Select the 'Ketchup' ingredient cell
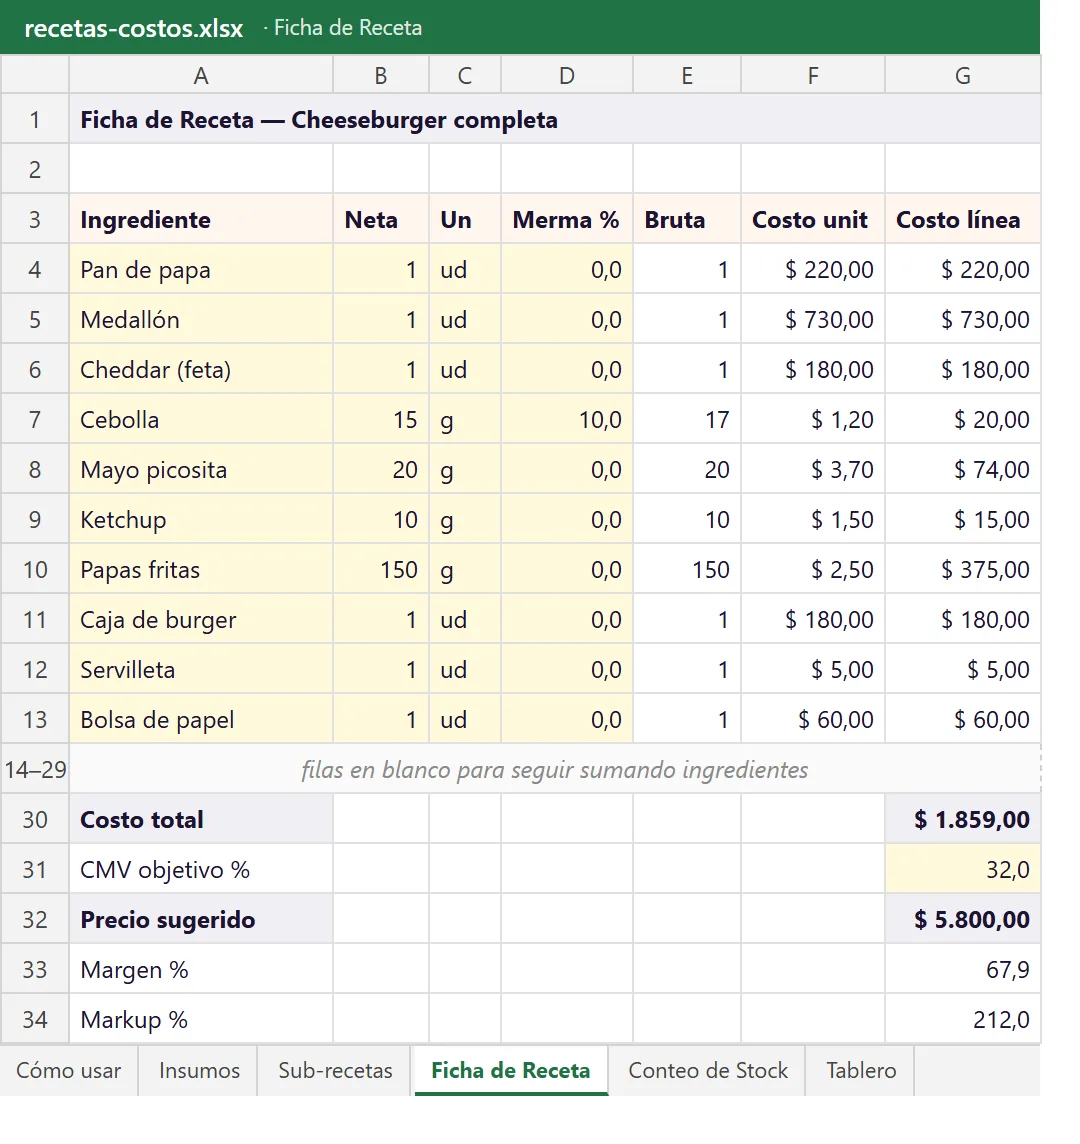Screen dimensions: 1080x1144 (x=201, y=519)
